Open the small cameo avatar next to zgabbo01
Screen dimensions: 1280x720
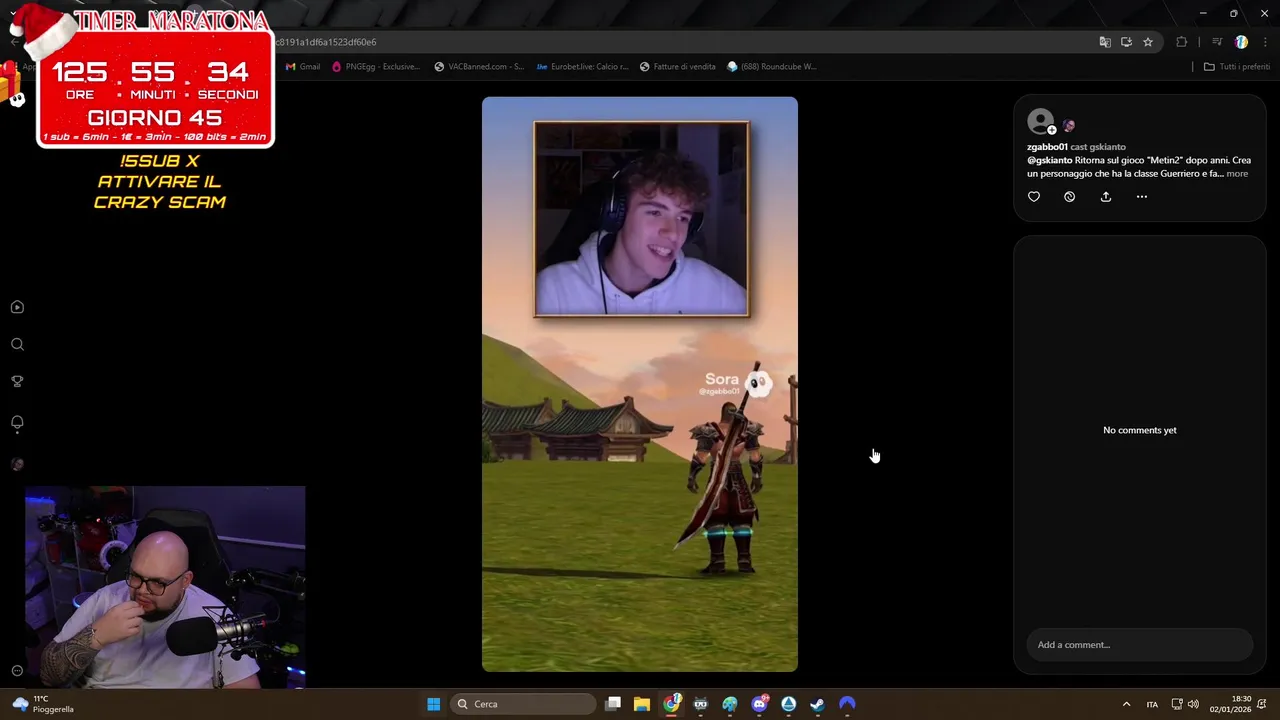click(x=1069, y=126)
